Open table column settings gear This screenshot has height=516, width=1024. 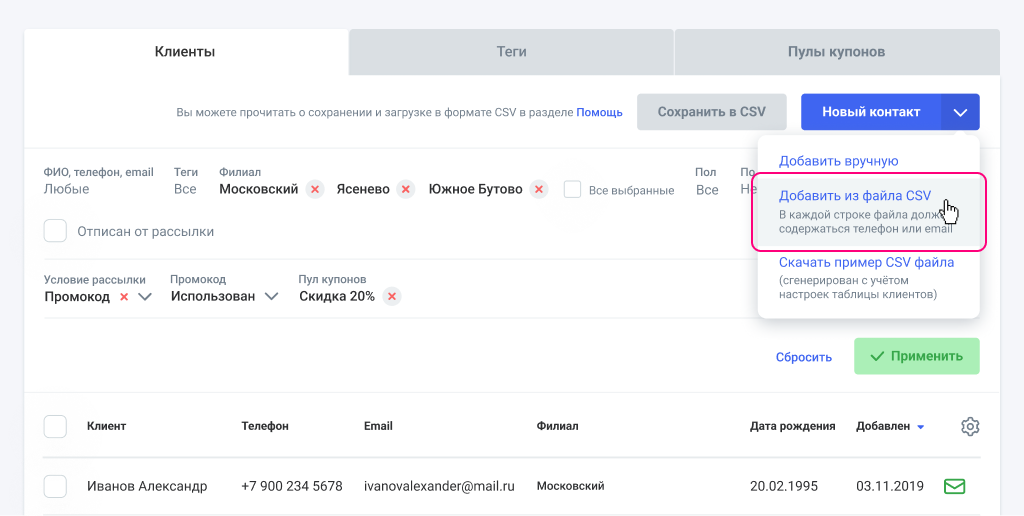[x=969, y=426]
